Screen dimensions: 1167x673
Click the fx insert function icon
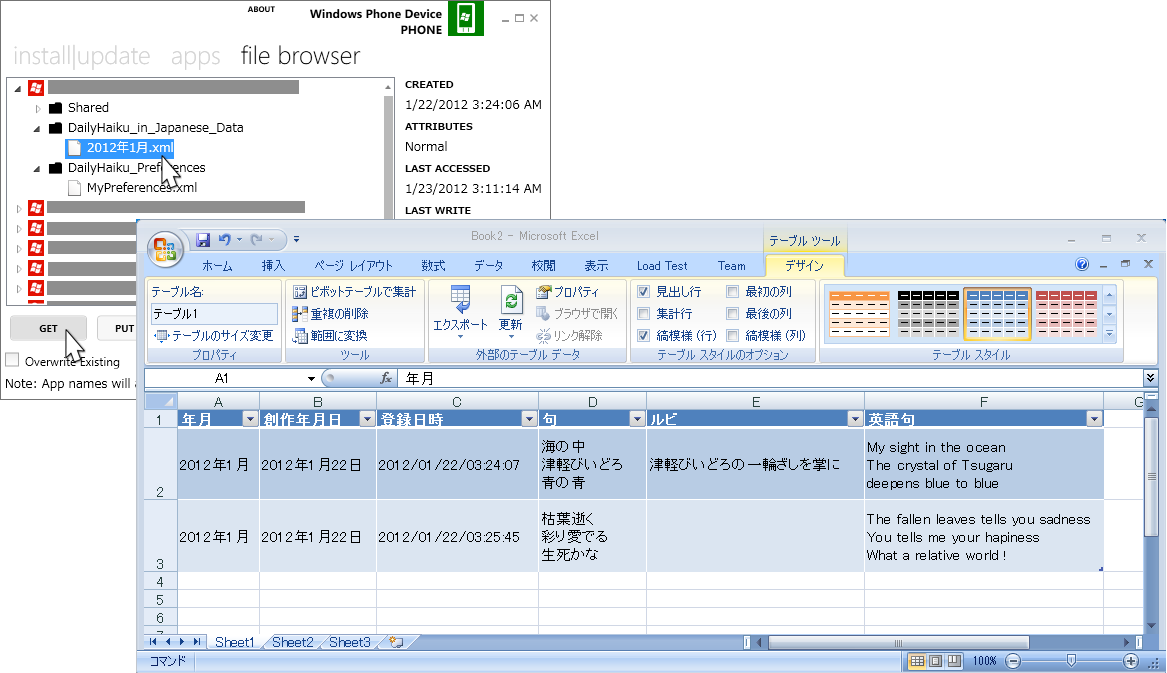pyautogui.click(x=386, y=378)
